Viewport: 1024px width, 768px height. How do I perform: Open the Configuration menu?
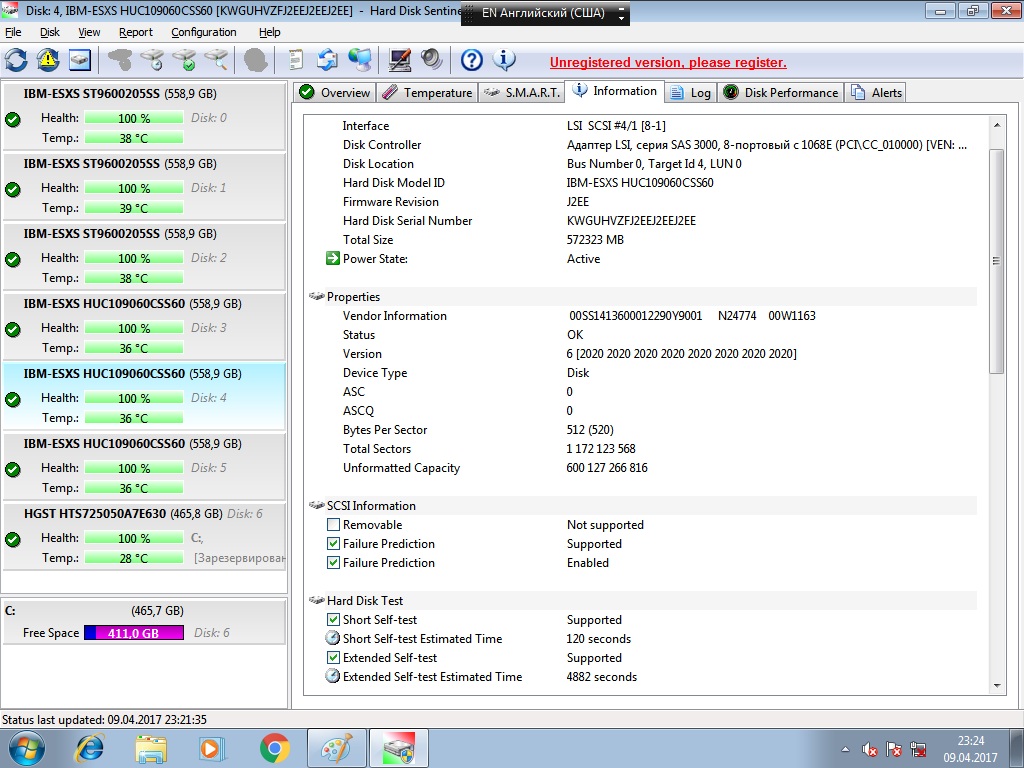tap(204, 32)
